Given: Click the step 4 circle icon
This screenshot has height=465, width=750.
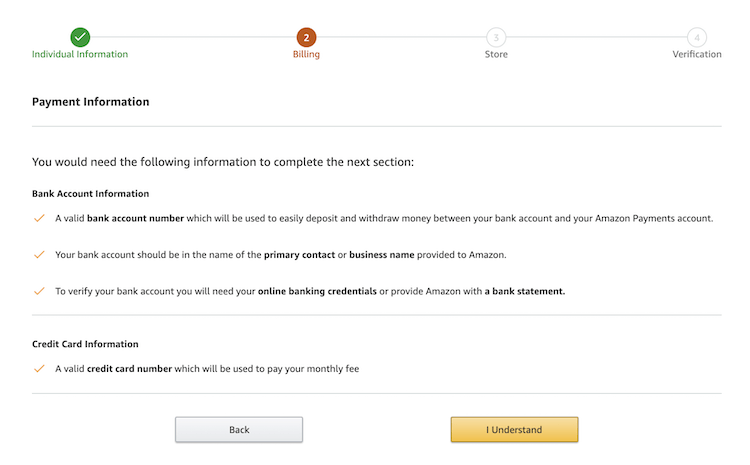Looking at the screenshot, I should [697, 37].
